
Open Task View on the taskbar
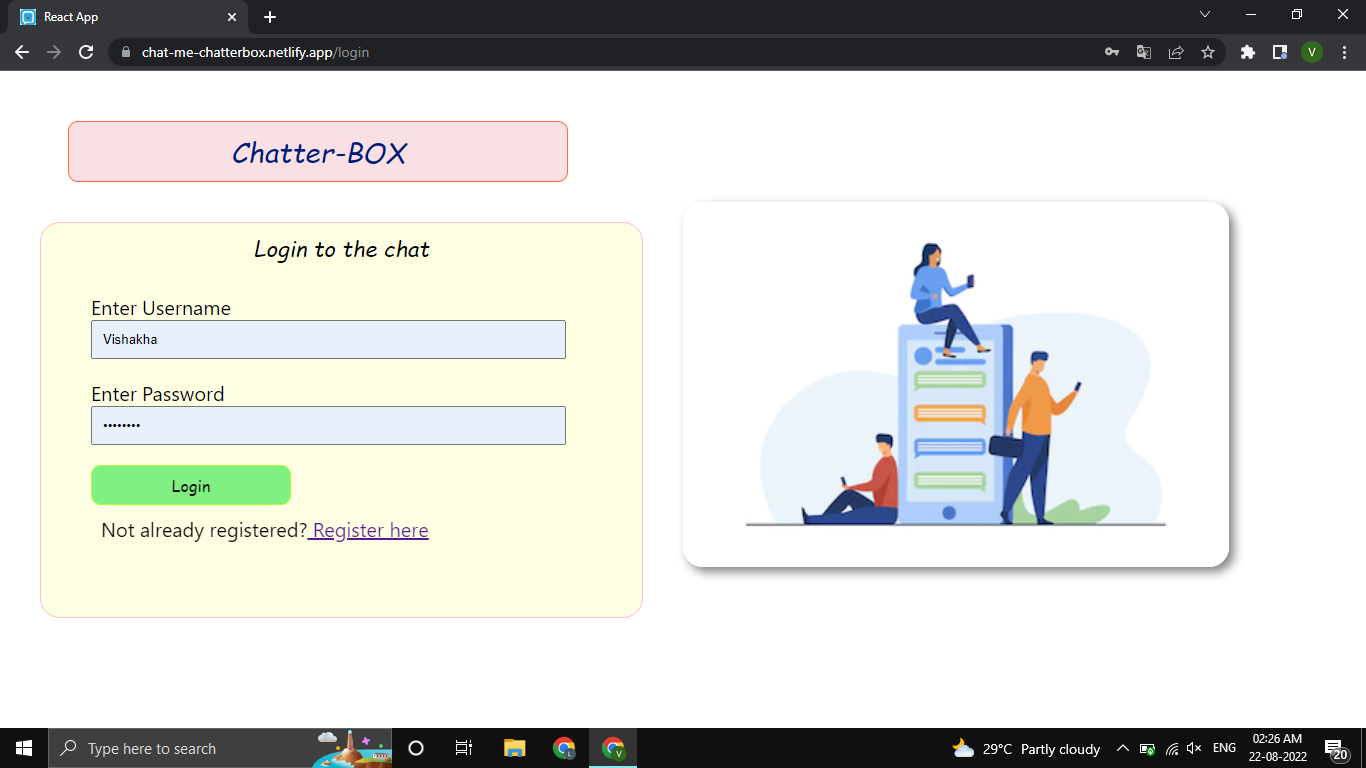(x=463, y=747)
